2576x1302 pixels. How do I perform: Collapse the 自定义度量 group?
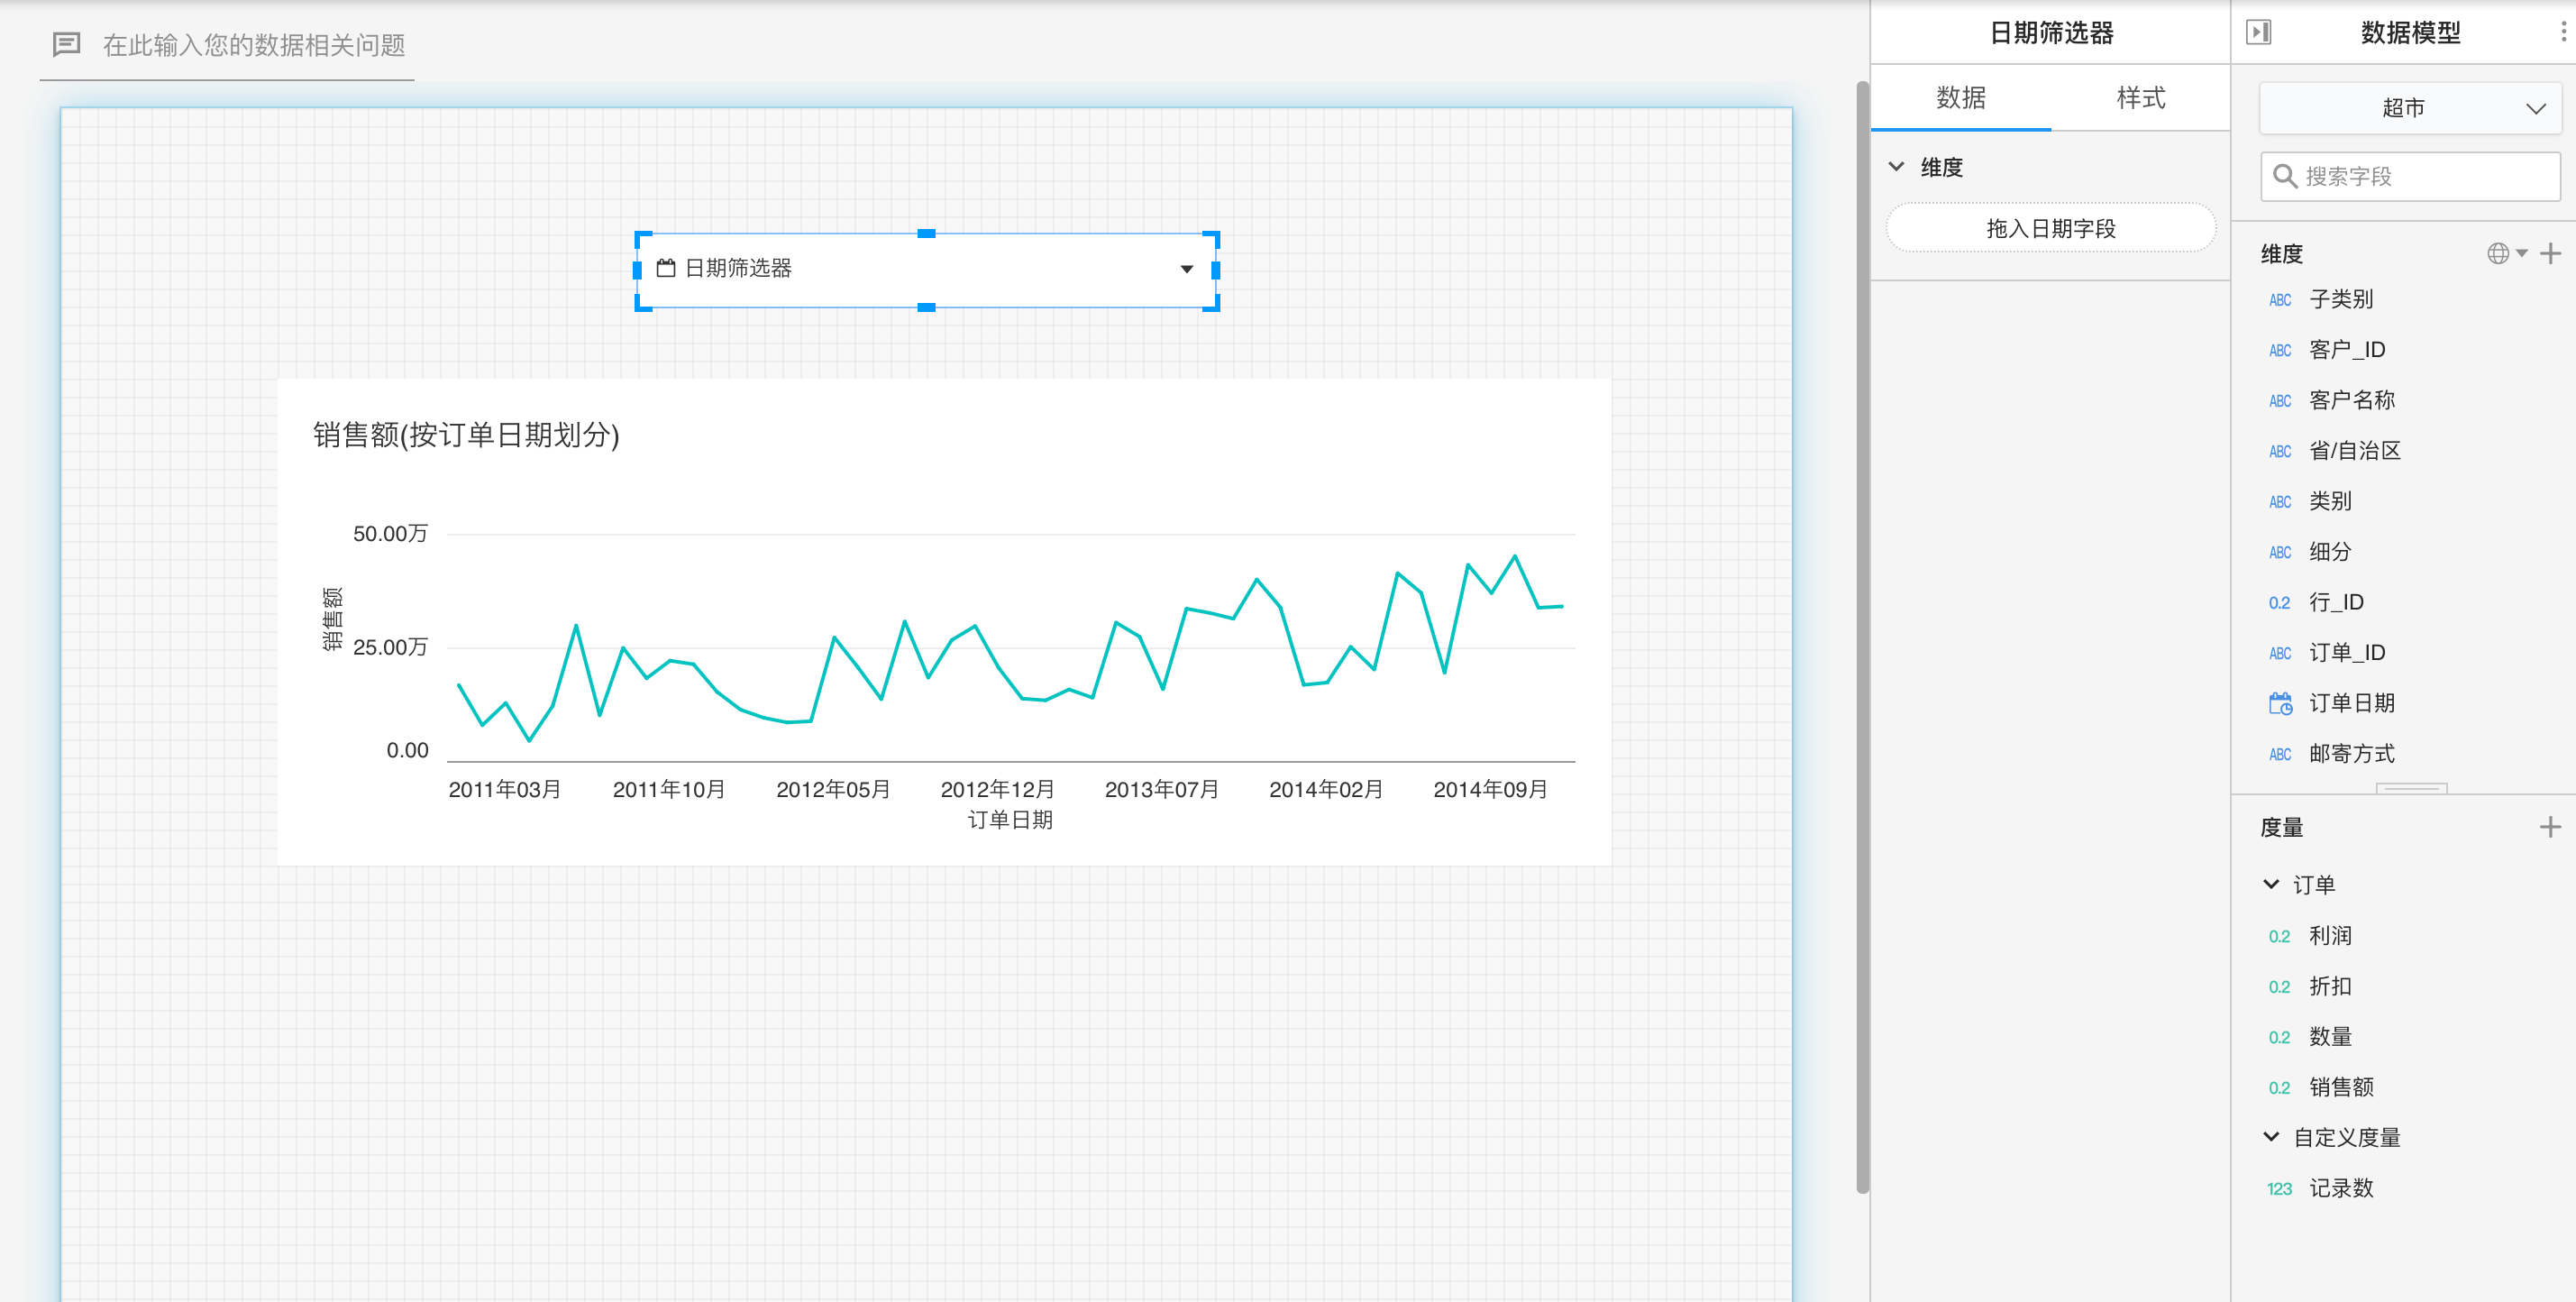(2271, 1137)
